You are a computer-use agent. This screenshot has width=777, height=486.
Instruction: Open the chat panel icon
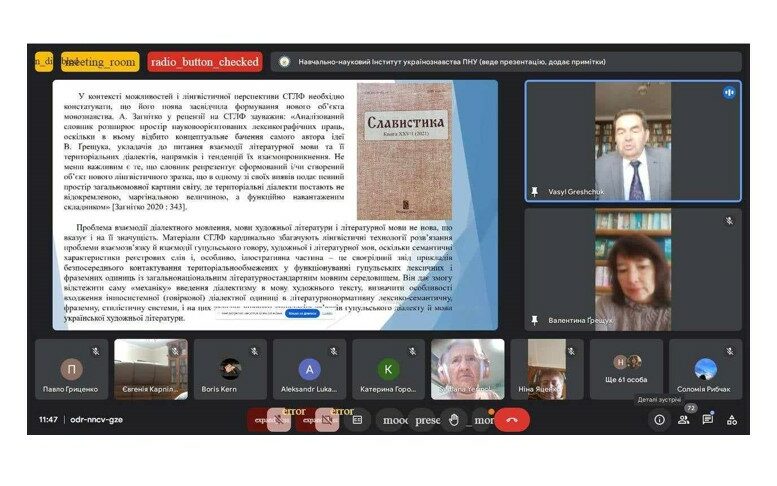tap(708, 420)
